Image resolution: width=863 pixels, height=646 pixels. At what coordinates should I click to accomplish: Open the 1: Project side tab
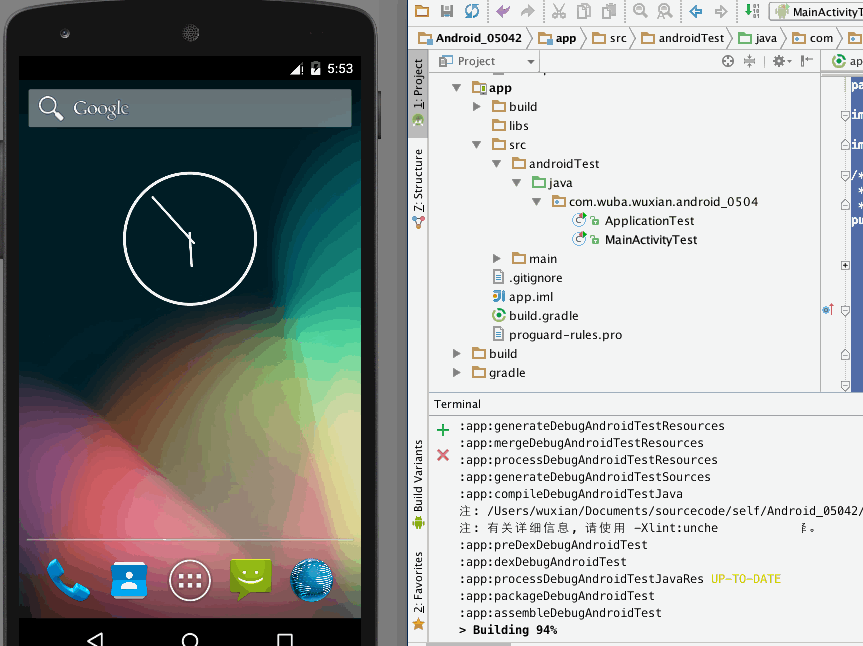pyautogui.click(x=418, y=92)
